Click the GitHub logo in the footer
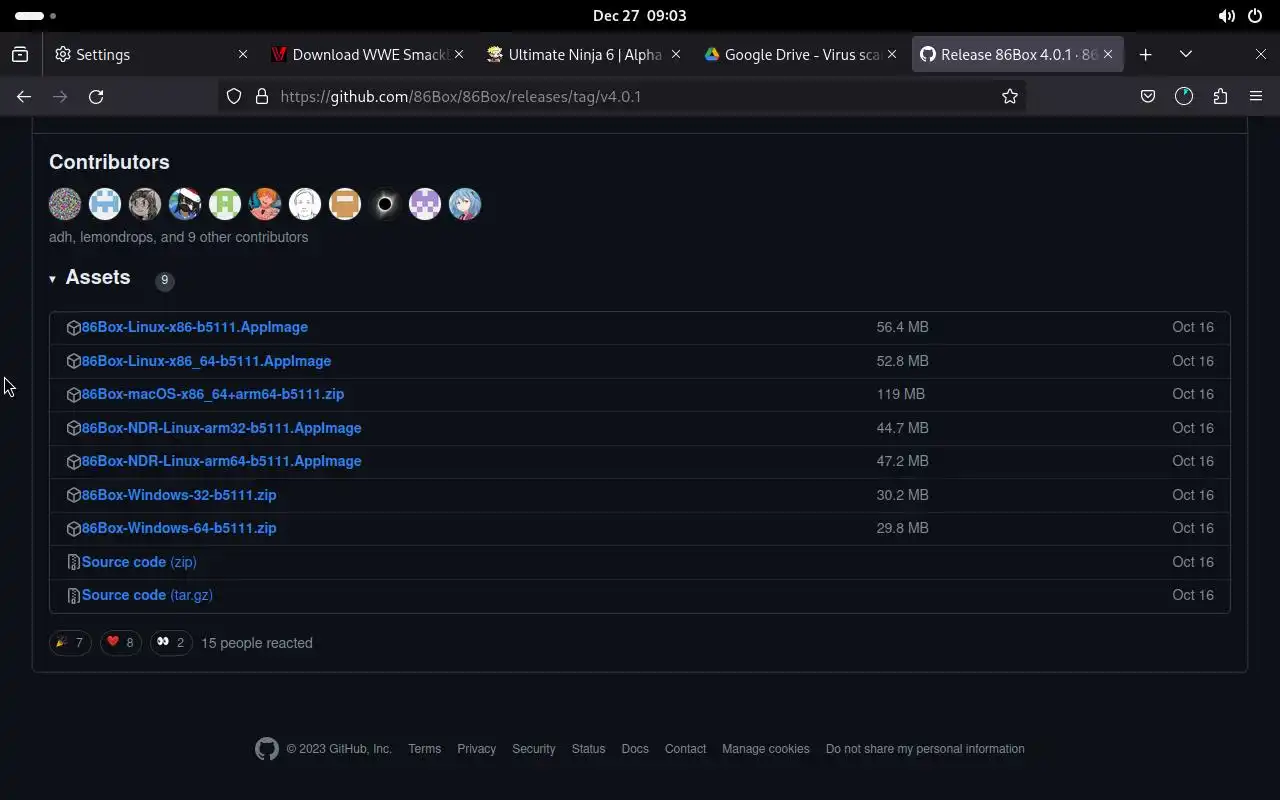Viewport: 1280px width, 800px height. (267, 749)
